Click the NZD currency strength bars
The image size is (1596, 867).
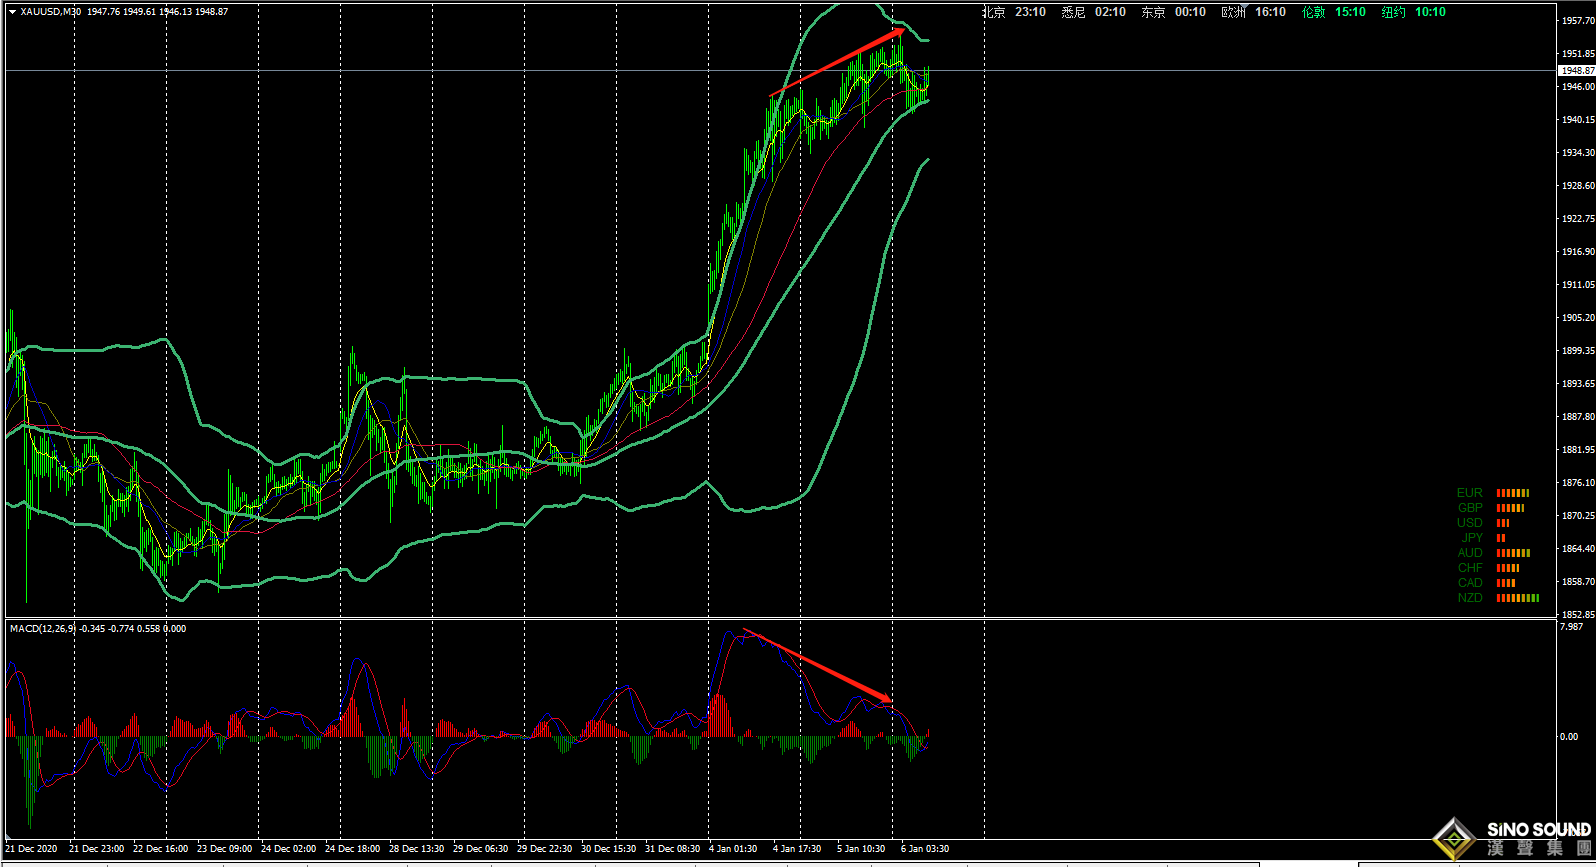point(1517,598)
